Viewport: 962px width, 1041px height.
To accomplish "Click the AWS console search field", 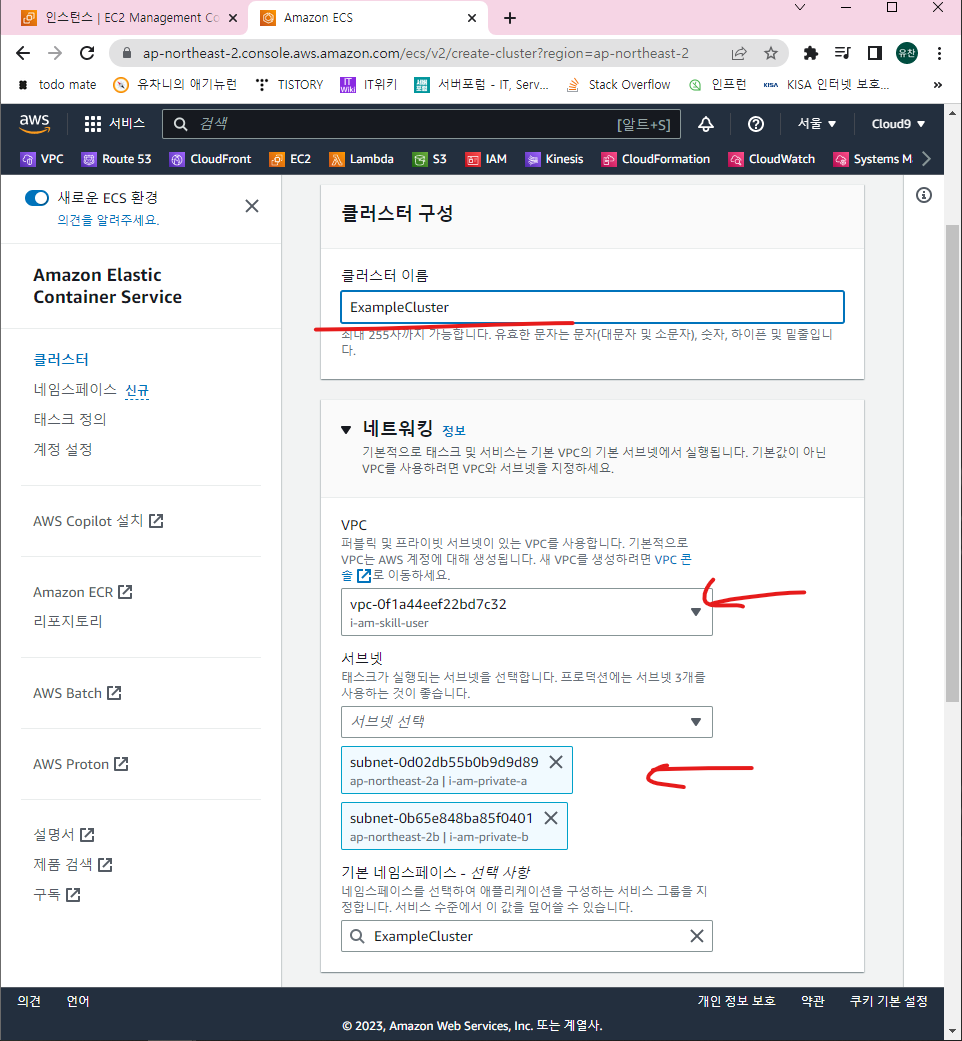I will [x=421, y=124].
